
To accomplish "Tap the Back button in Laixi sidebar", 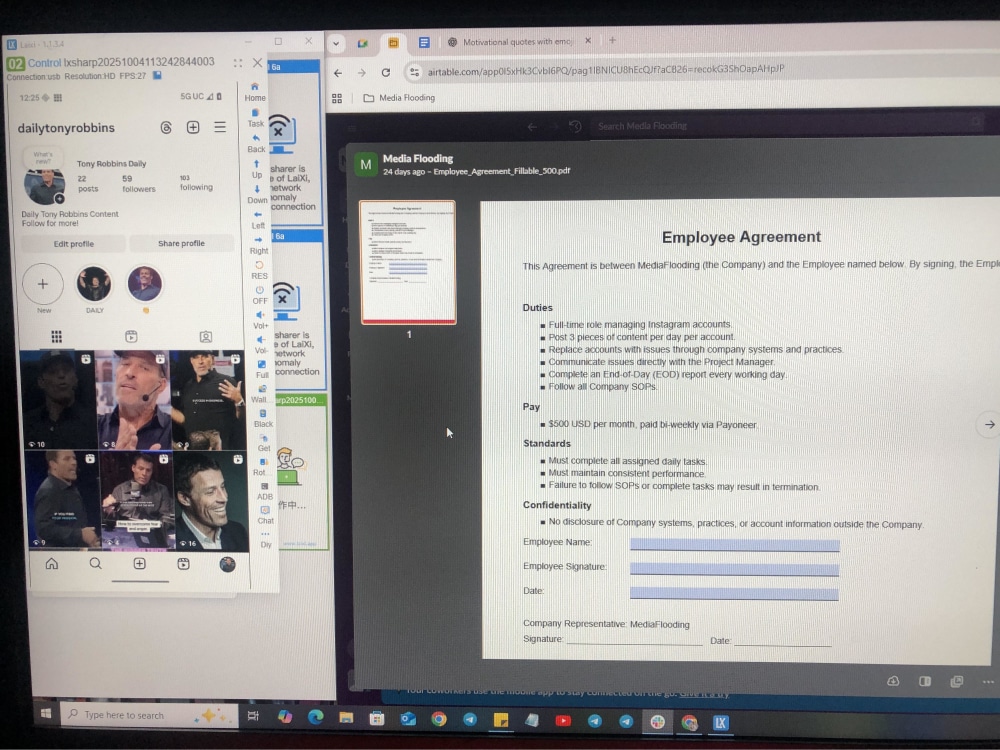I will point(256,143).
